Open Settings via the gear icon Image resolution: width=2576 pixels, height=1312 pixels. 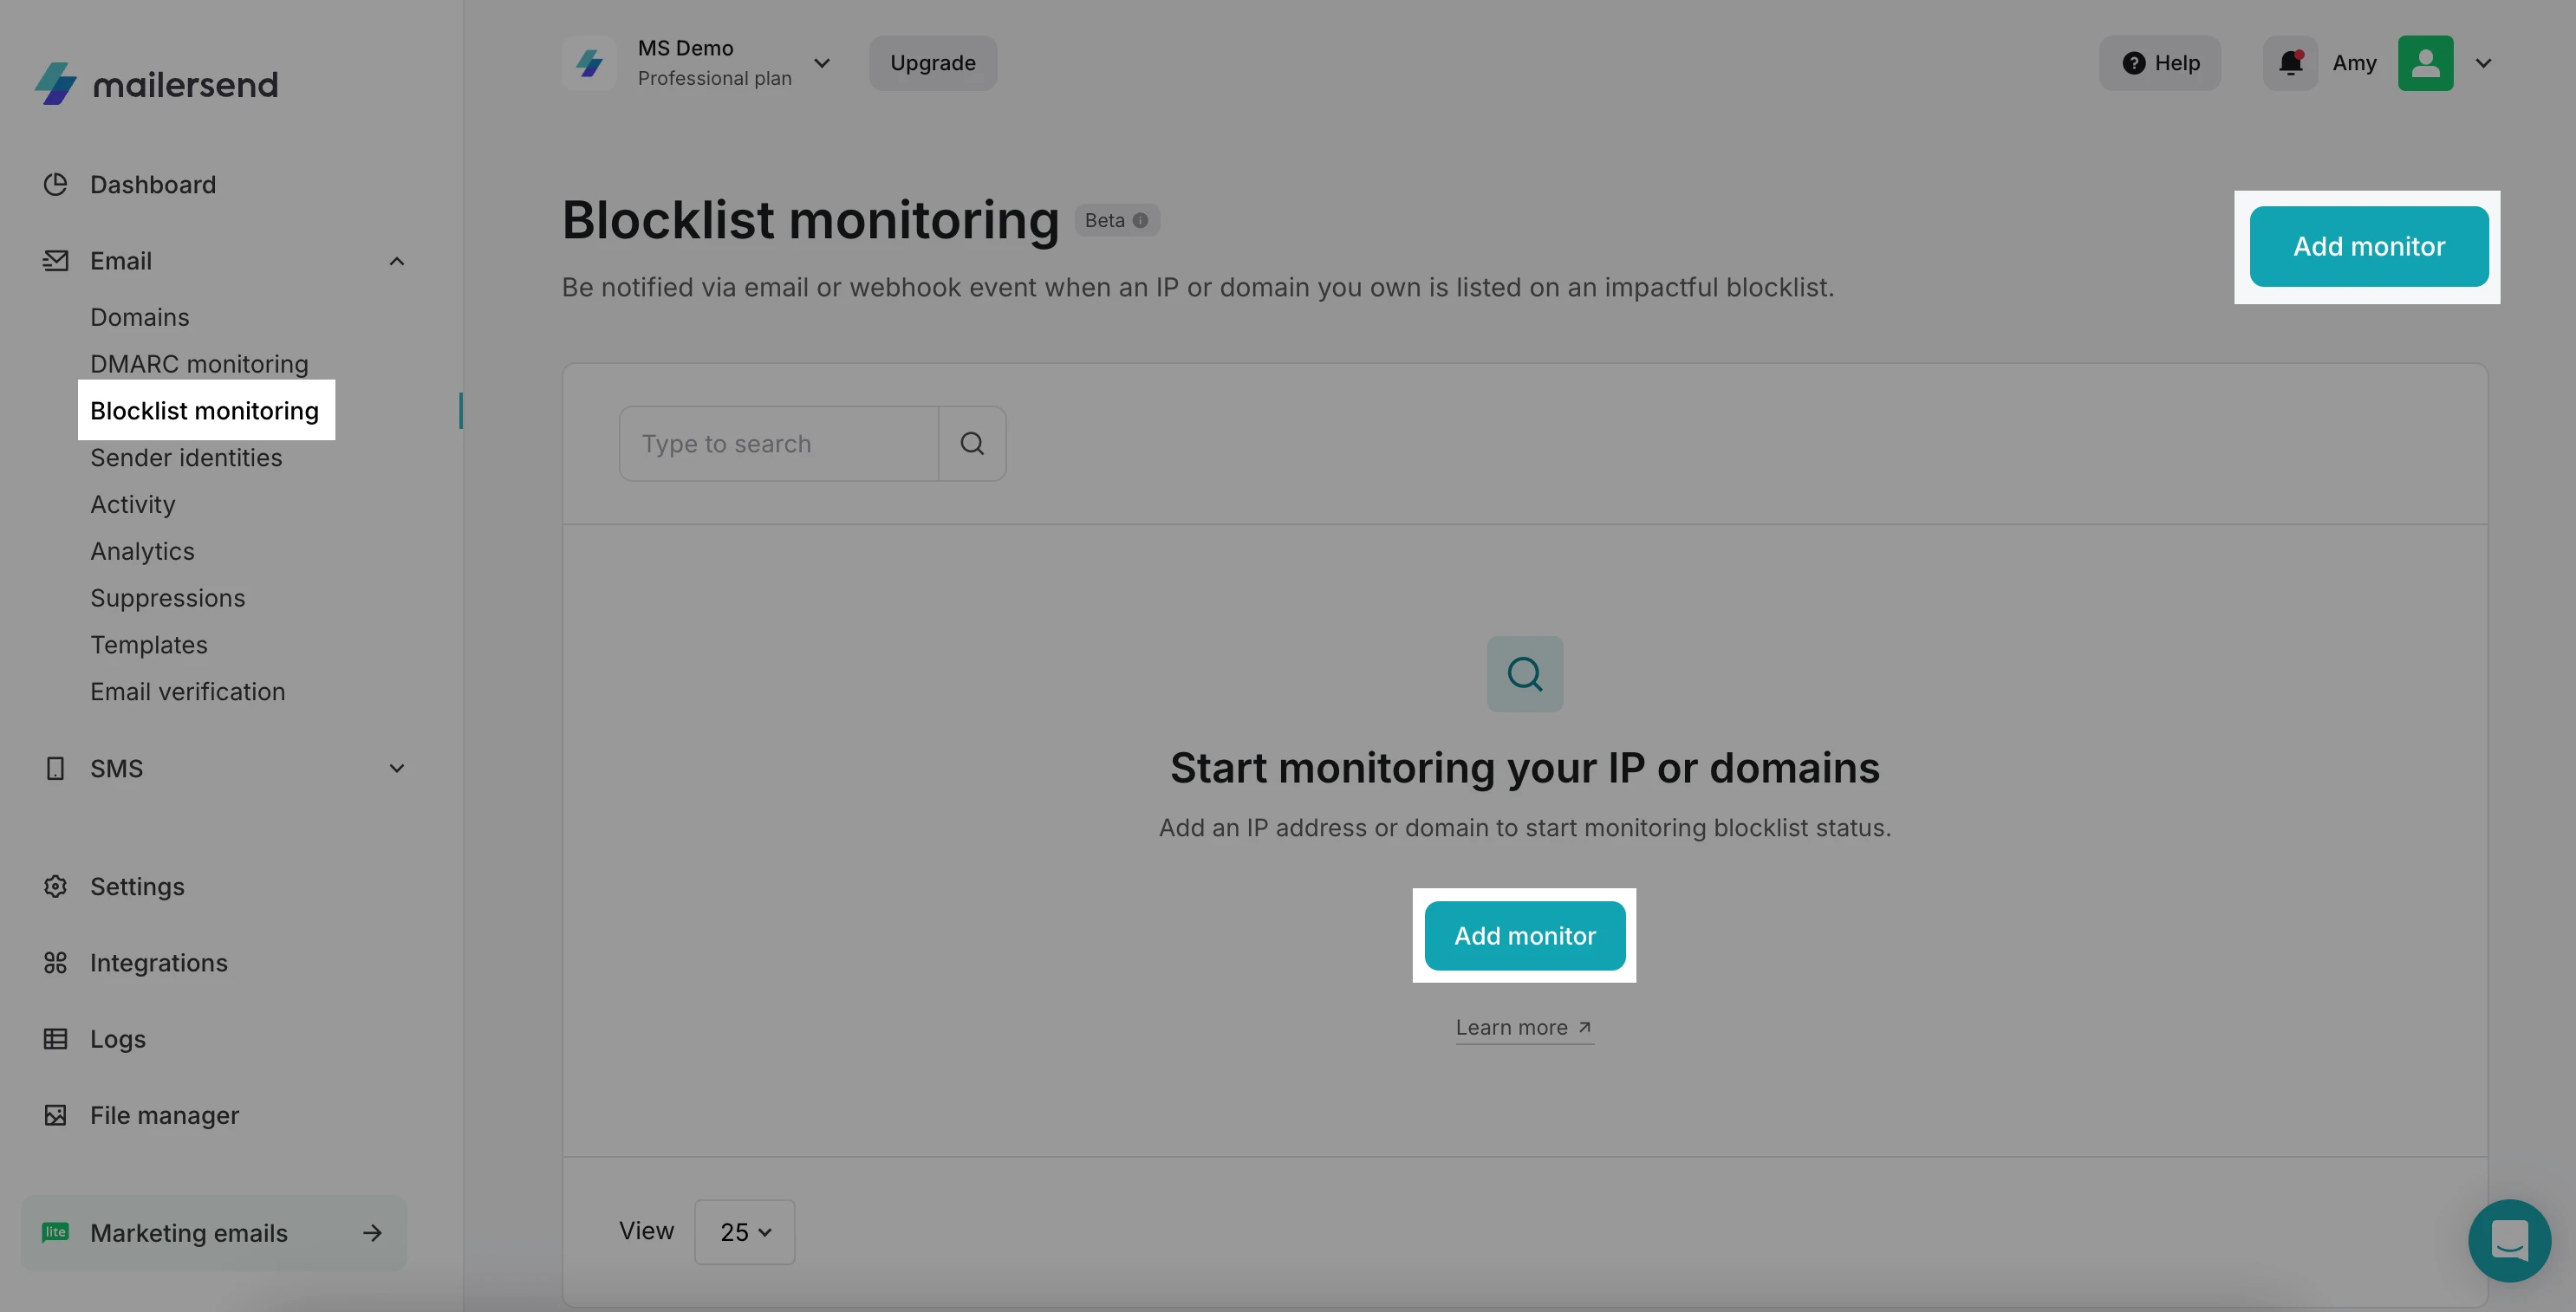tap(56, 886)
